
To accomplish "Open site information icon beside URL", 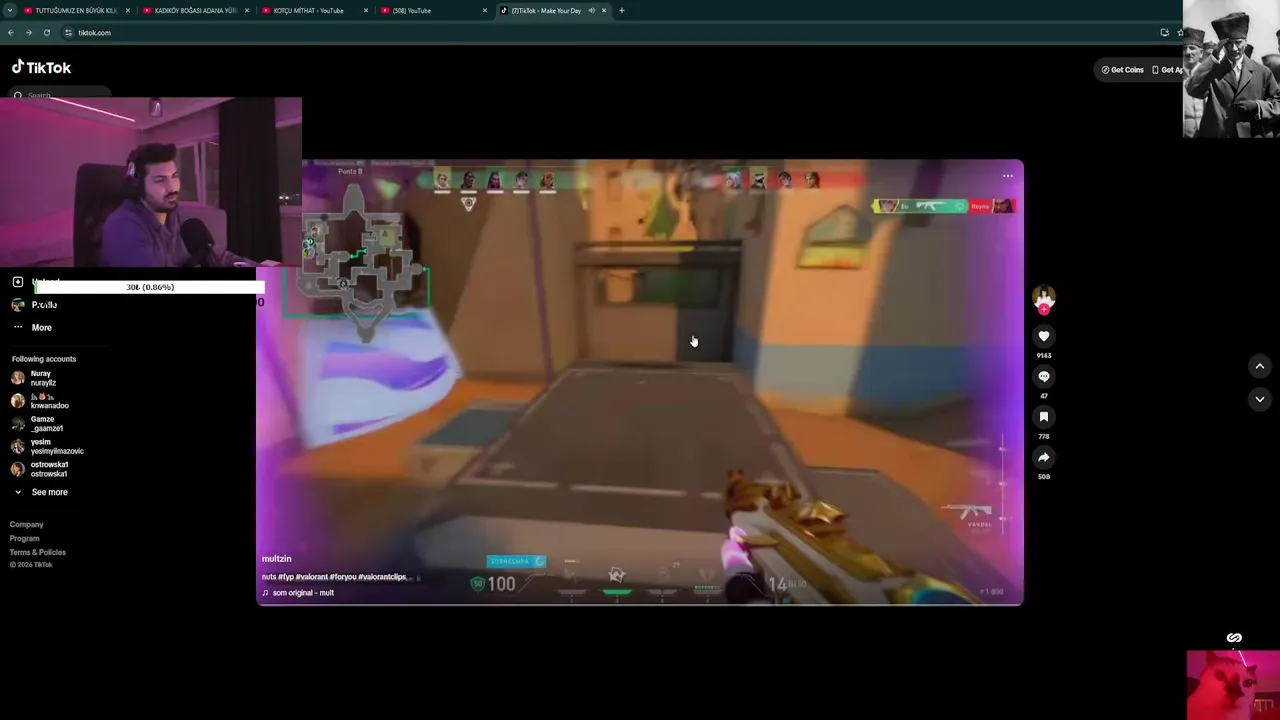I will (68, 33).
